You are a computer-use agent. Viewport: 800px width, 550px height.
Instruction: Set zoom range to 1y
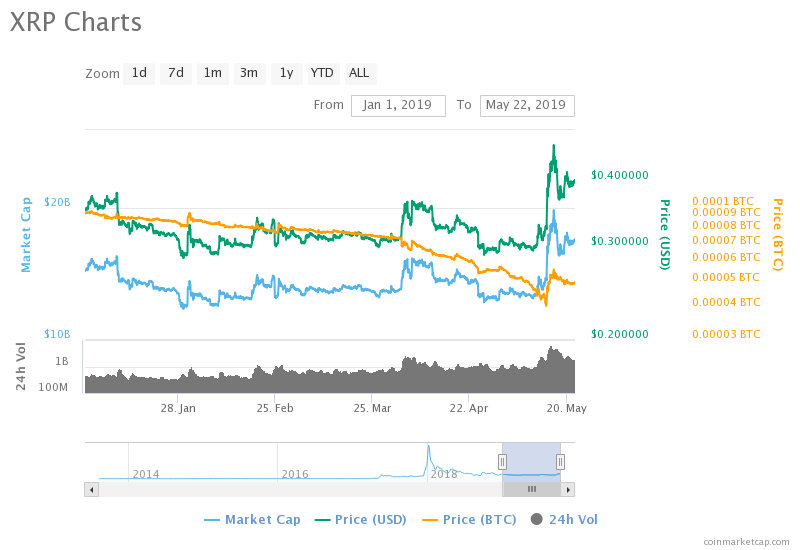click(x=287, y=73)
